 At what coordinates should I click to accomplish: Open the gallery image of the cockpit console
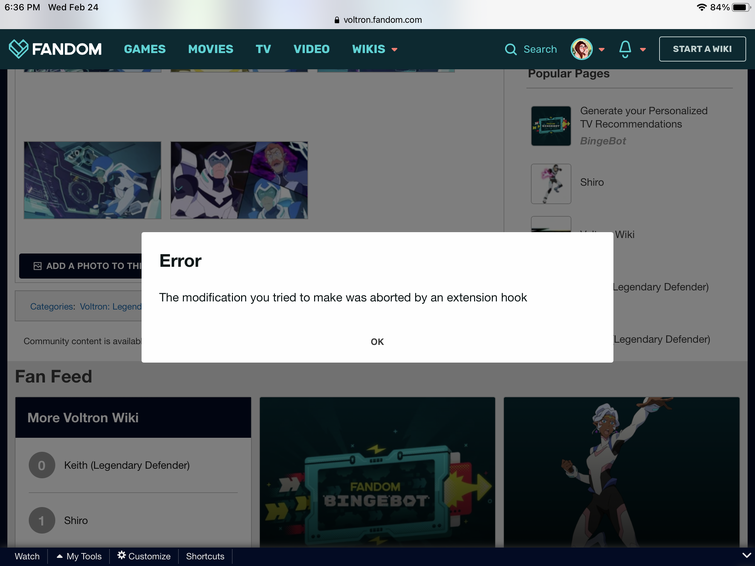click(92, 180)
